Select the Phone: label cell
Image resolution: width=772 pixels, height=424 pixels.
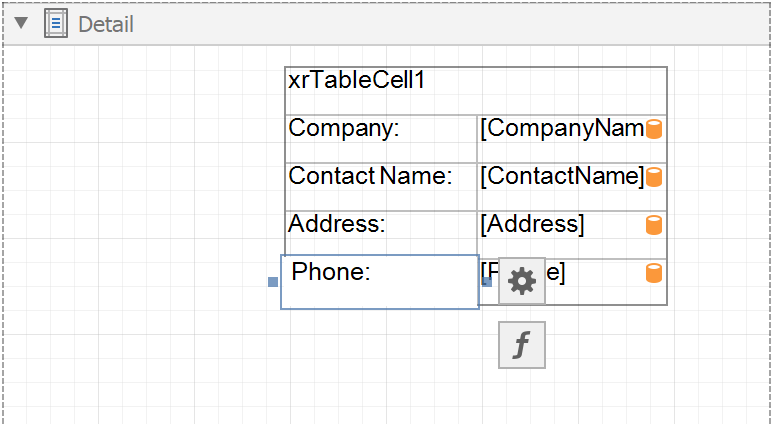[380, 282]
